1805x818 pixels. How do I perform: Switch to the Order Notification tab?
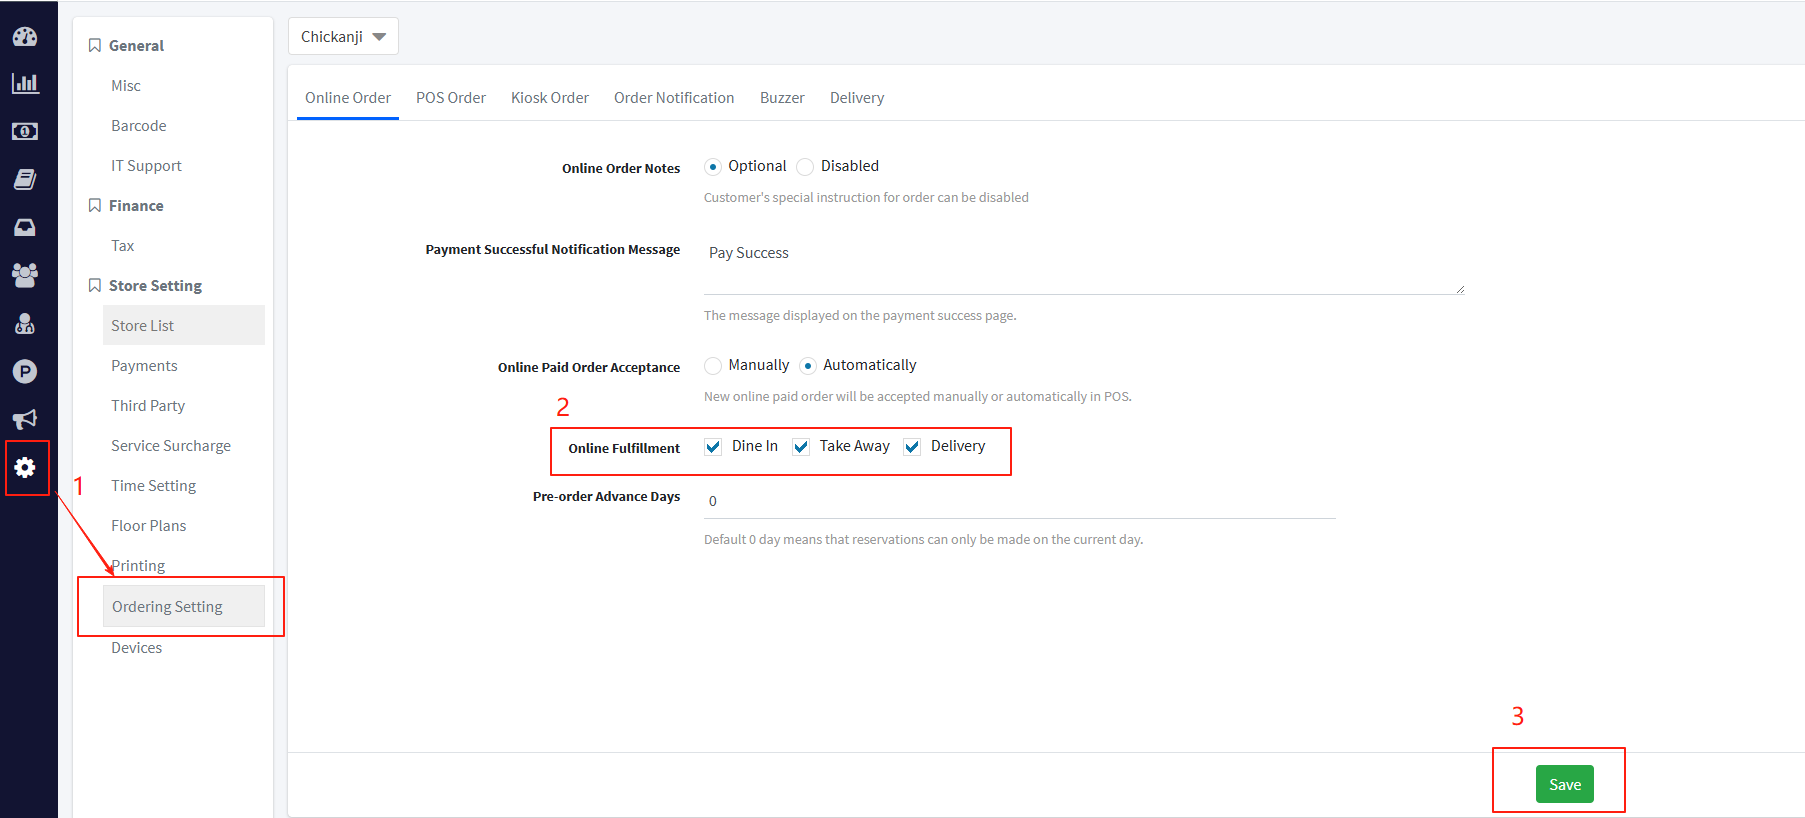[x=674, y=98]
